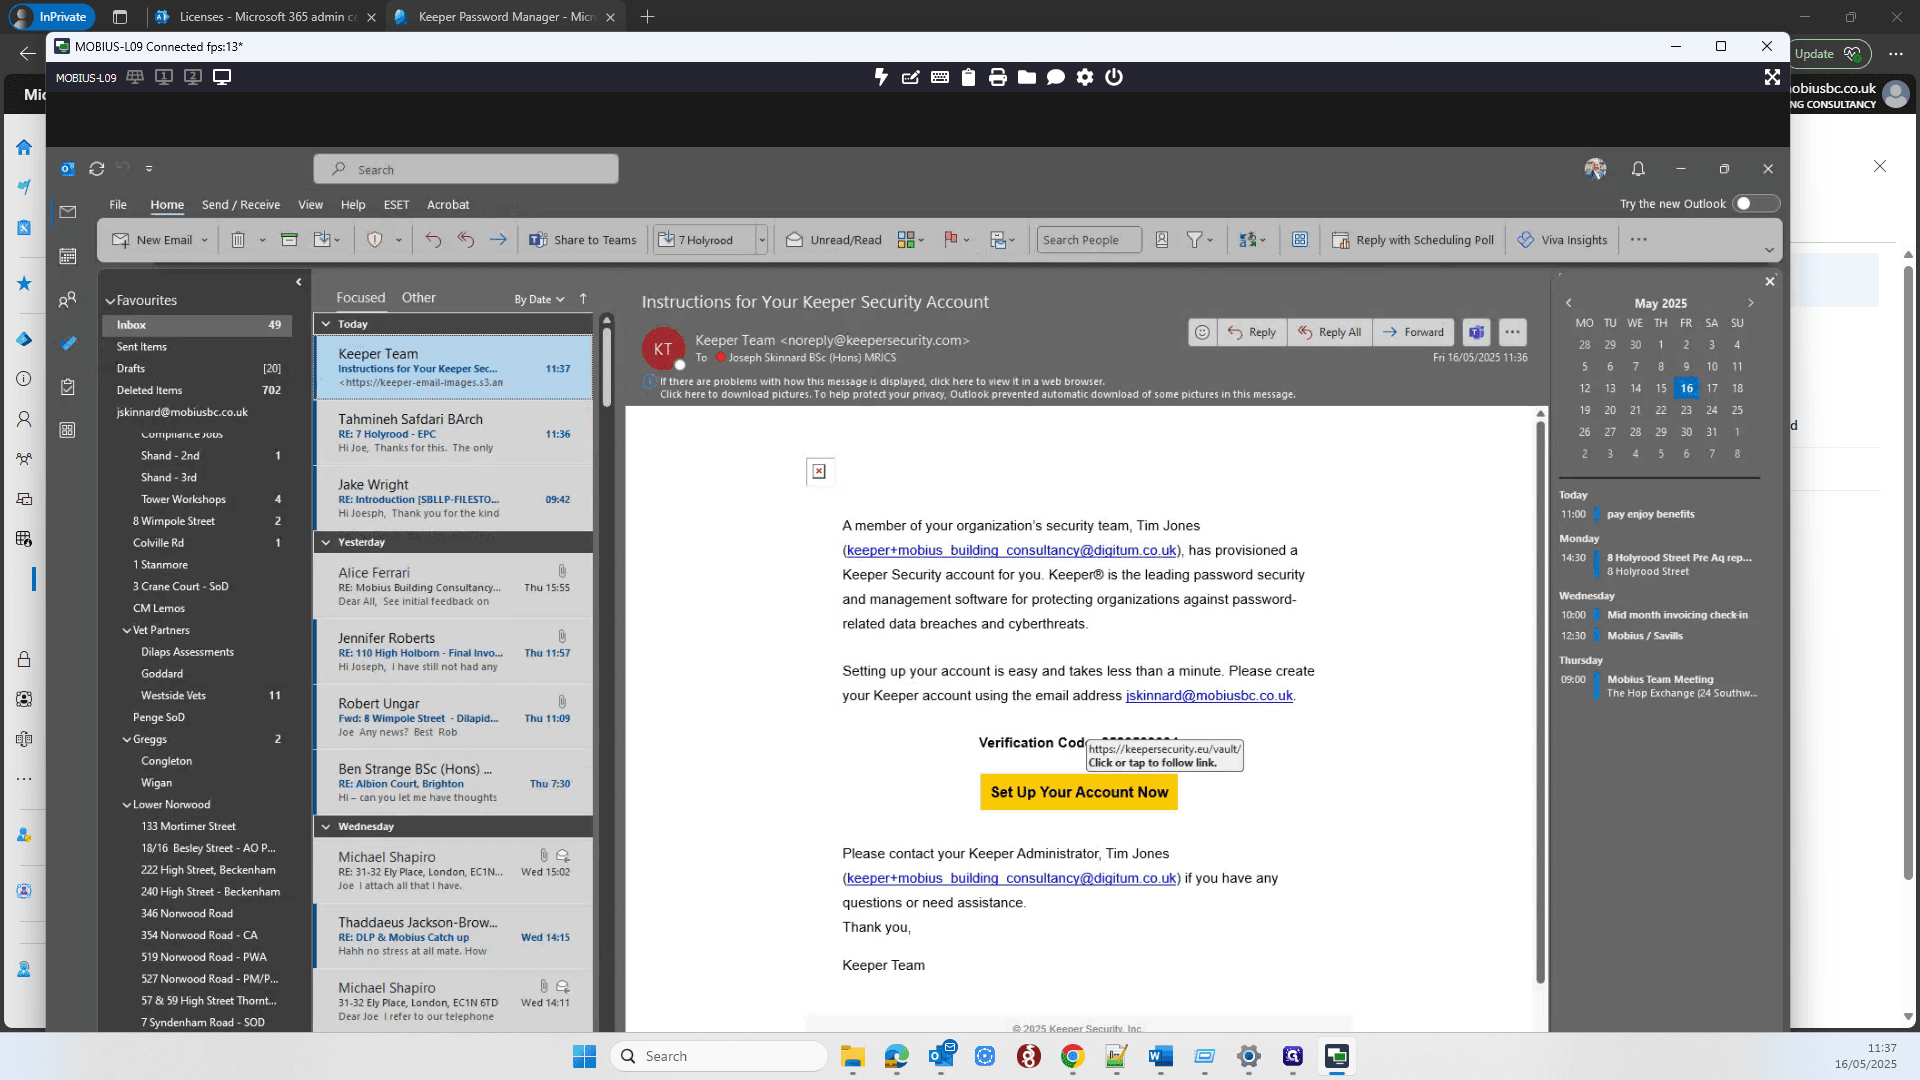Open the Tasks icon in Outlook navigation bar
1920x1080 pixels.
pos(68,387)
